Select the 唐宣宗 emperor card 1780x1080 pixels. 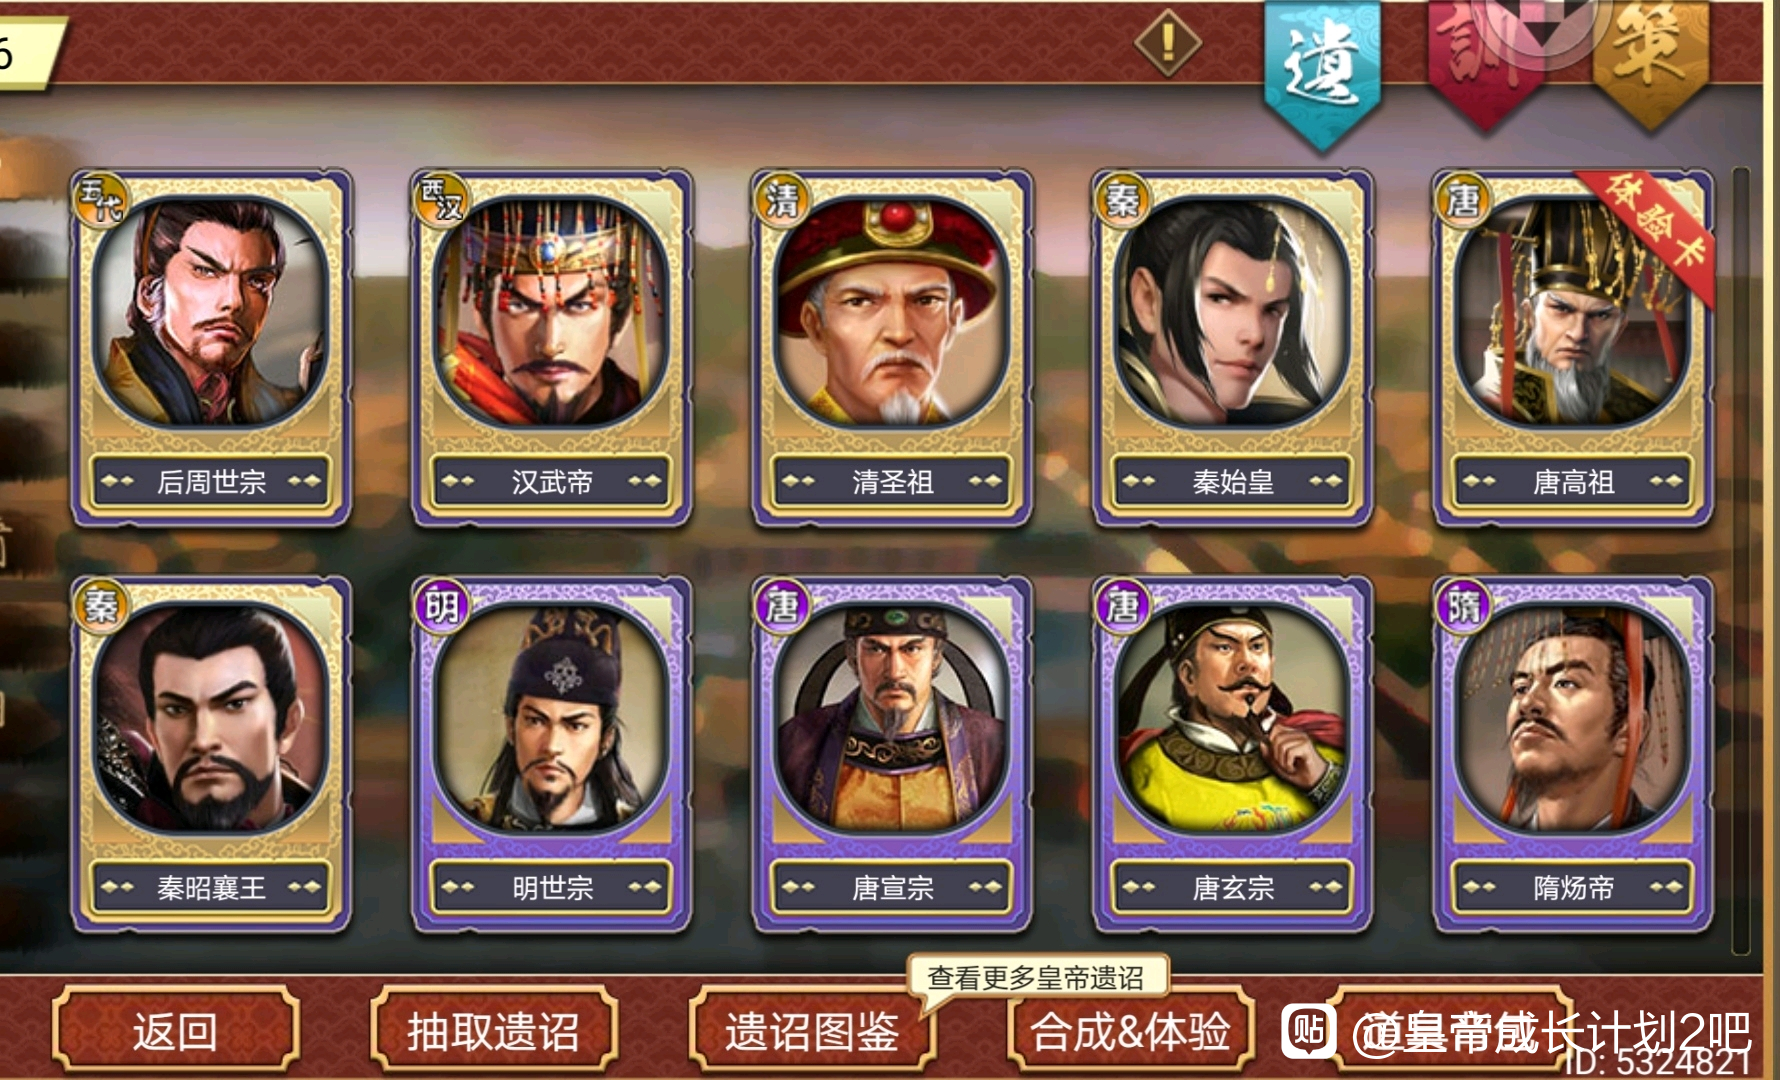click(891, 754)
